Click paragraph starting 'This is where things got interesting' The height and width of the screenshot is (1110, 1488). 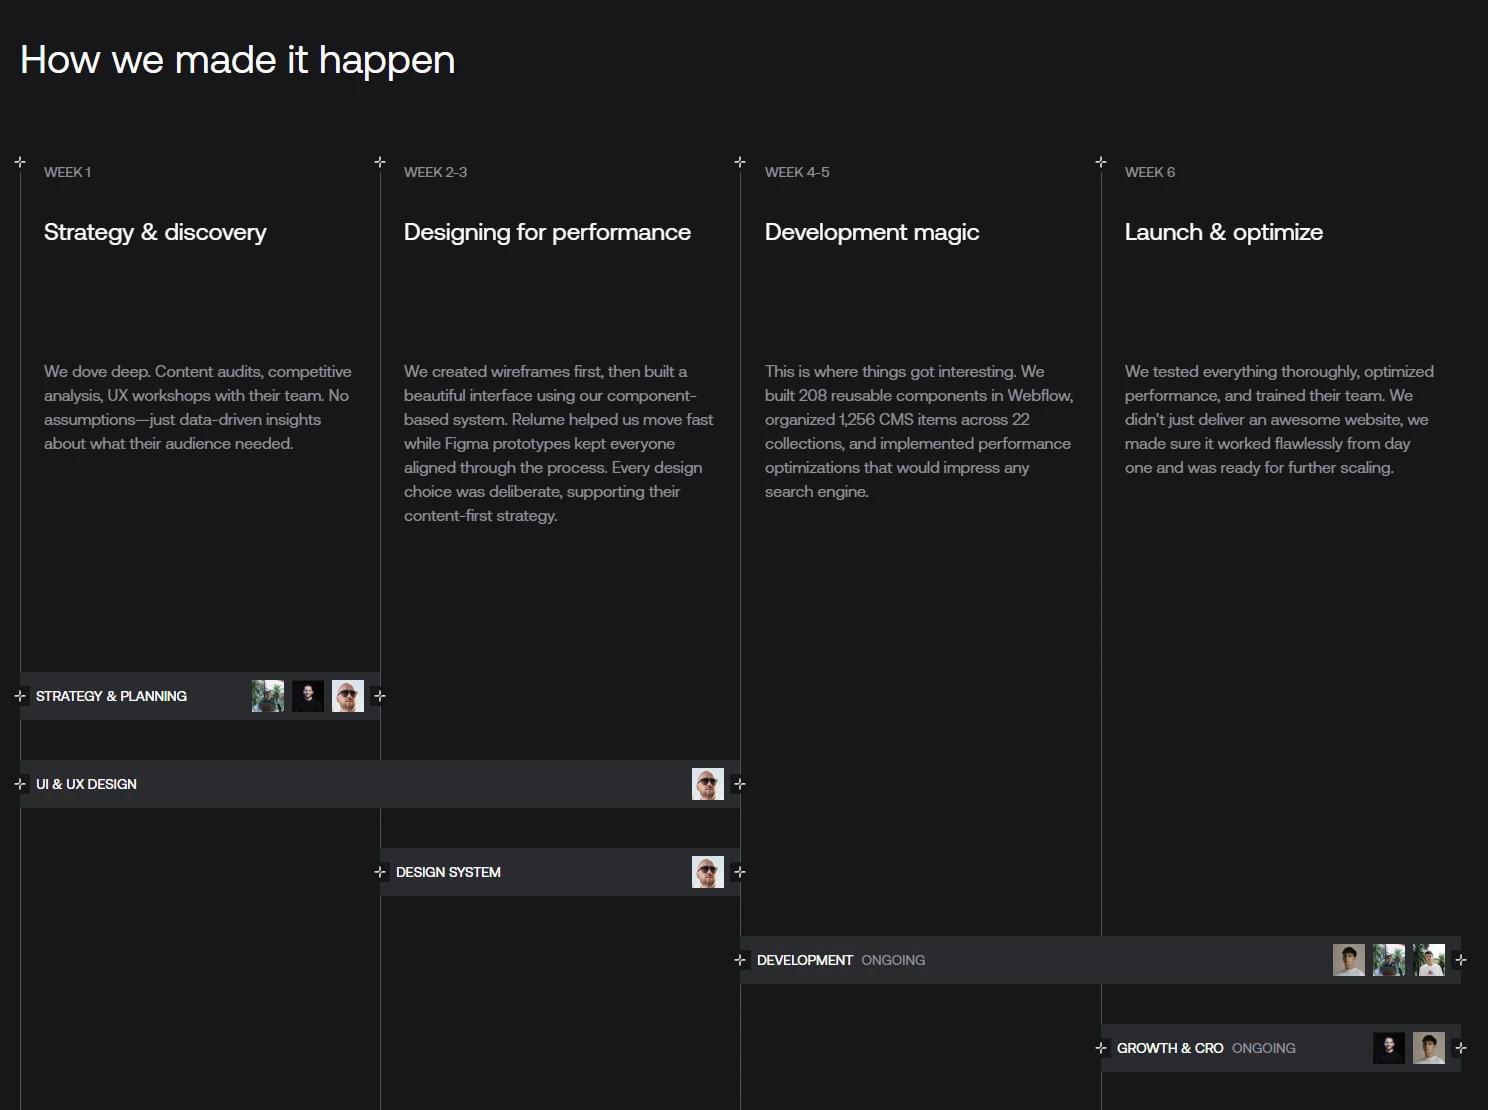pos(919,431)
